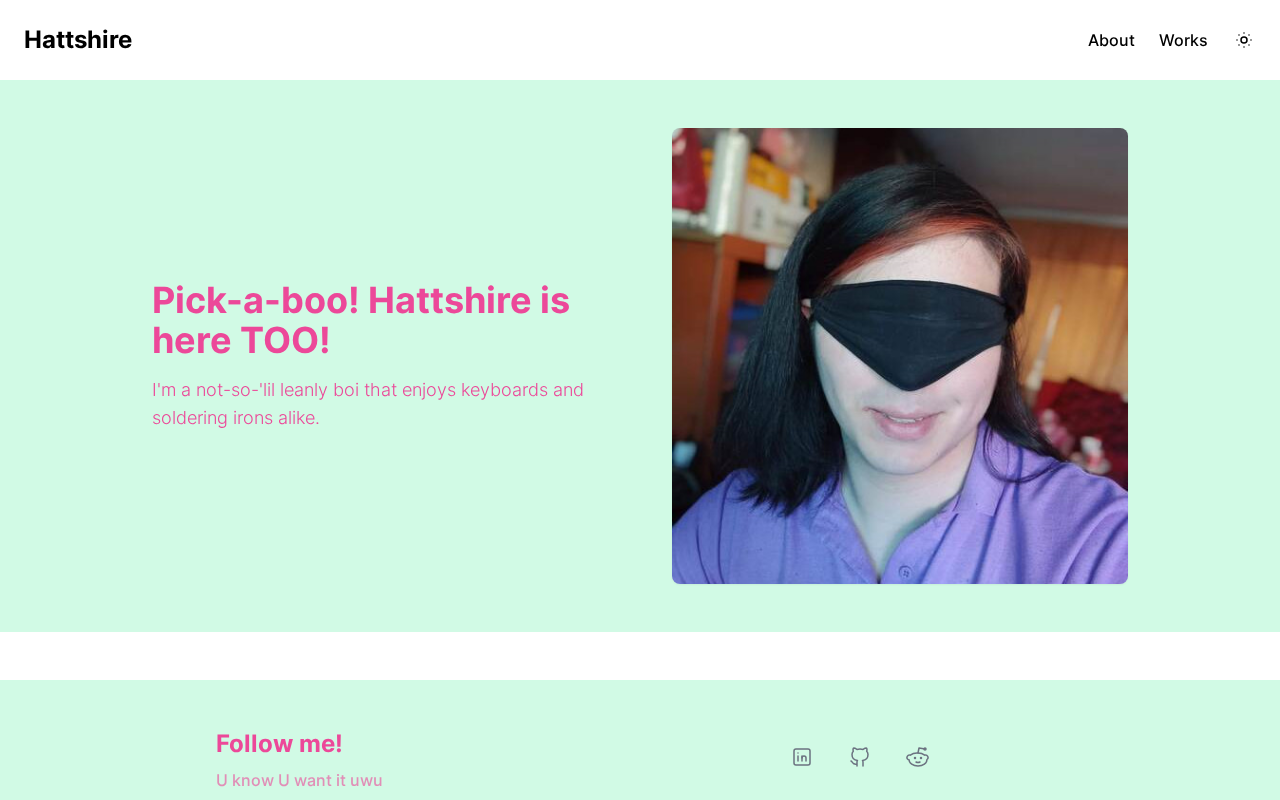Click the Hattshire site logo
The width and height of the screenshot is (1280, 800).
(x=78, y=40)
